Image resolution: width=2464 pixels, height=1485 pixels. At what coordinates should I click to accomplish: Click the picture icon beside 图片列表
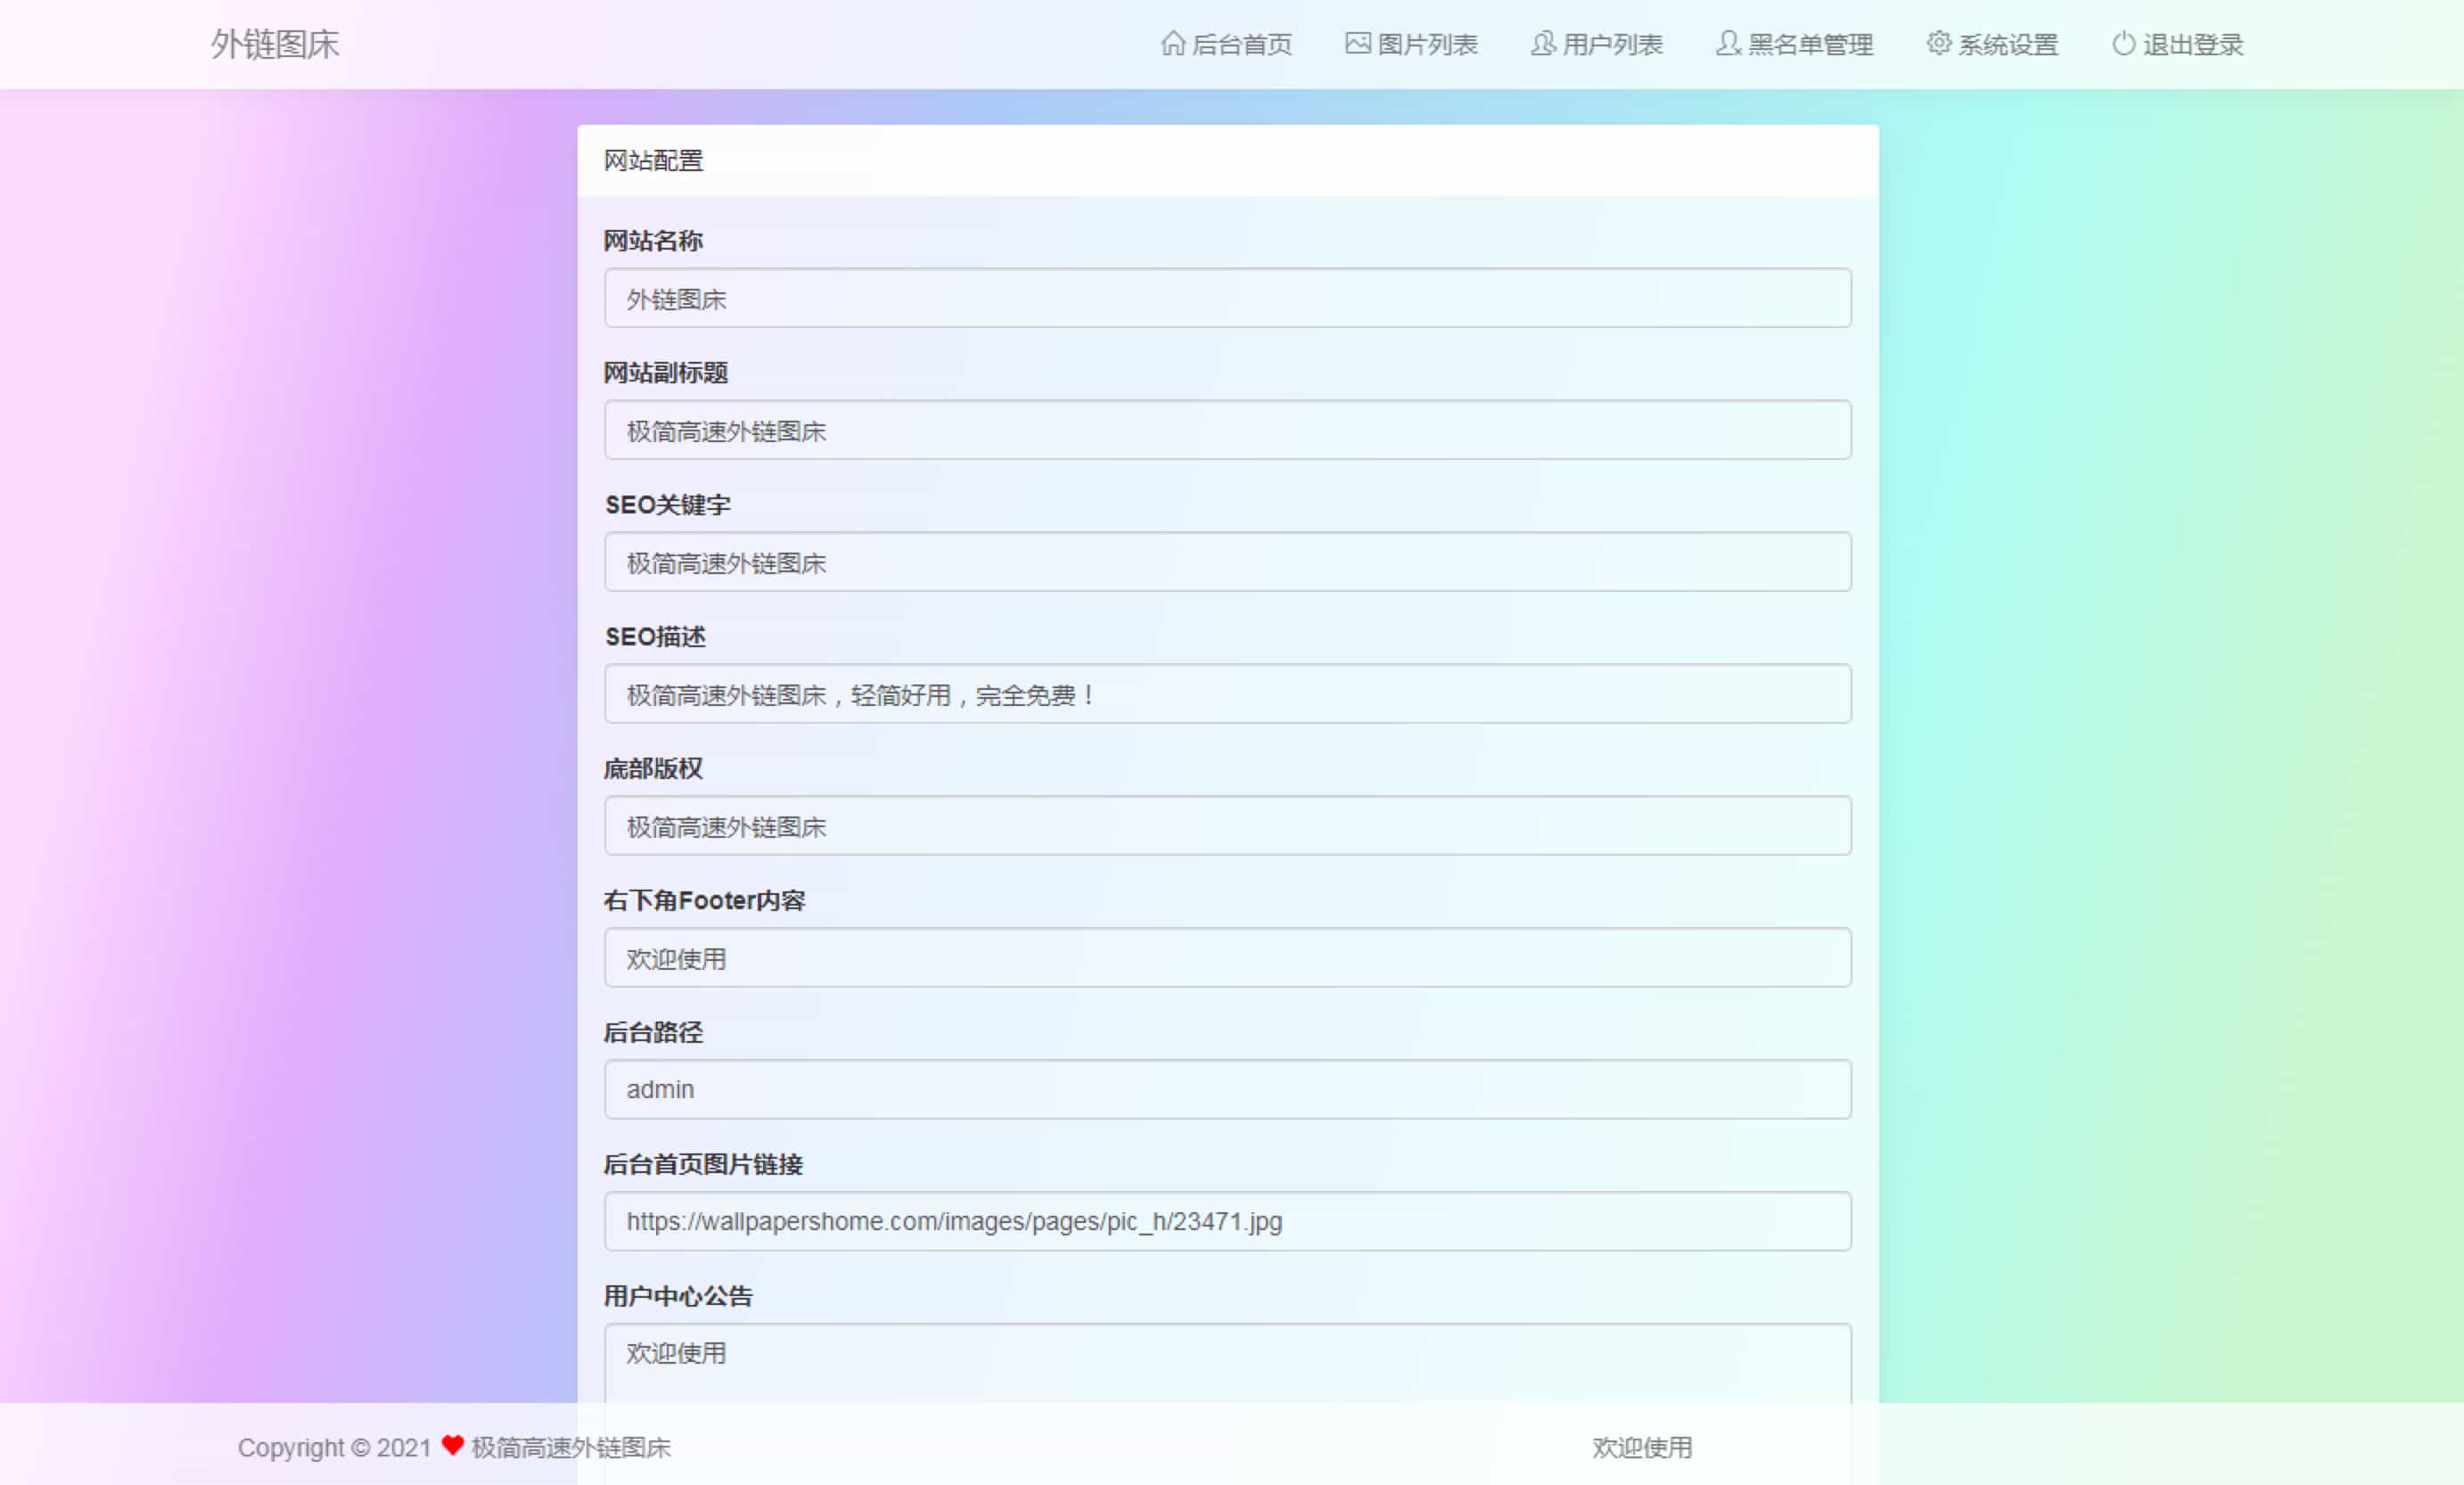click(x=1355, y=44)
